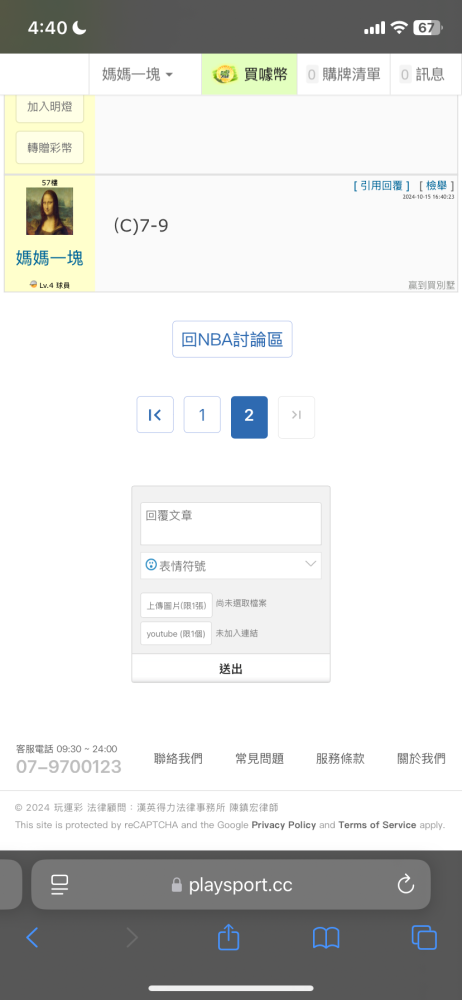Image resolution: width=462 pixels, height=1000 pixels.
Task: Open the 購牌清單 menu item
Action: tap(344, 75)
